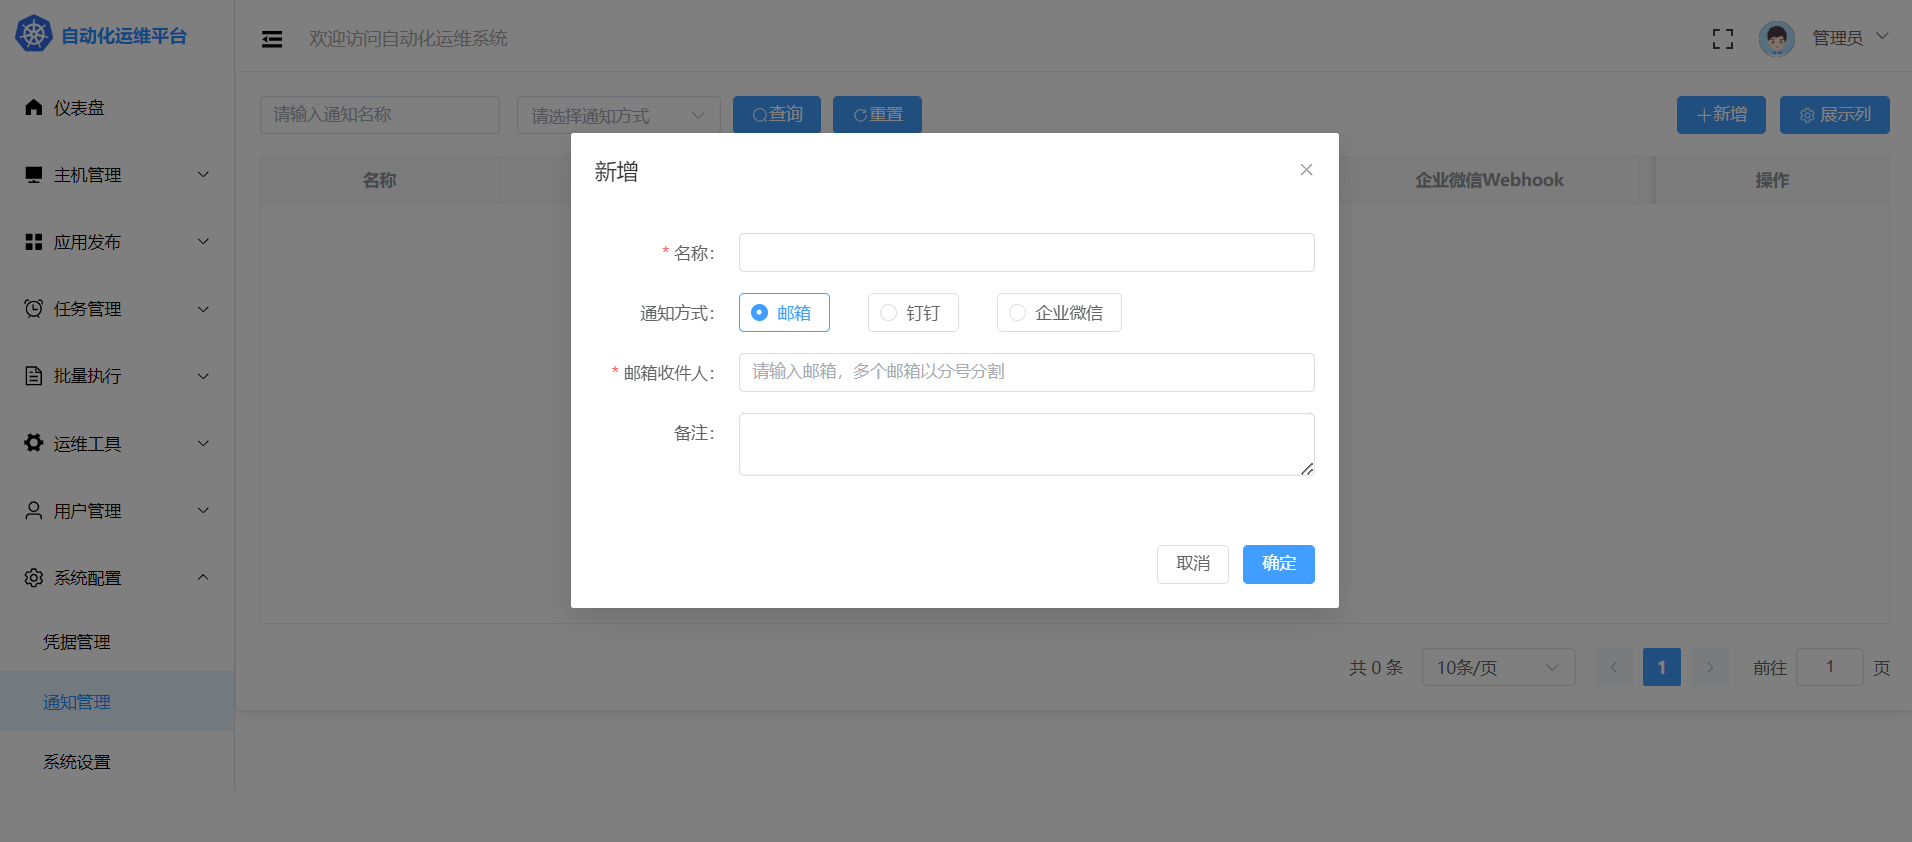Click the platform logo icon
1912x842 pixels.
click(x=34, y=35)
